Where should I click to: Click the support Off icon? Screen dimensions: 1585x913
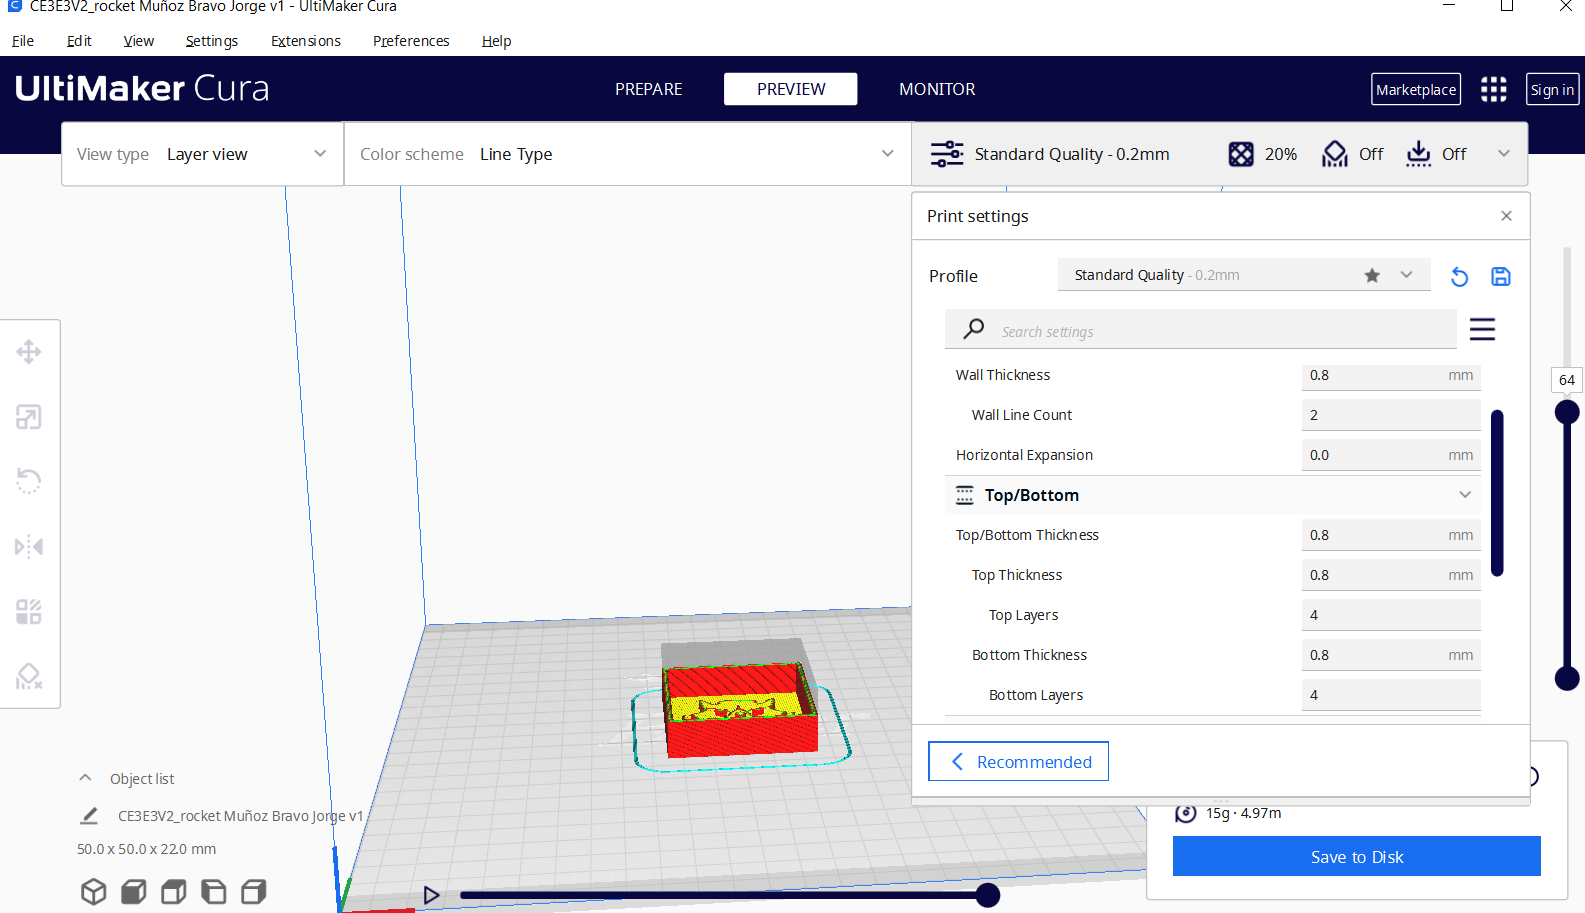click(x=1335, y=154)
